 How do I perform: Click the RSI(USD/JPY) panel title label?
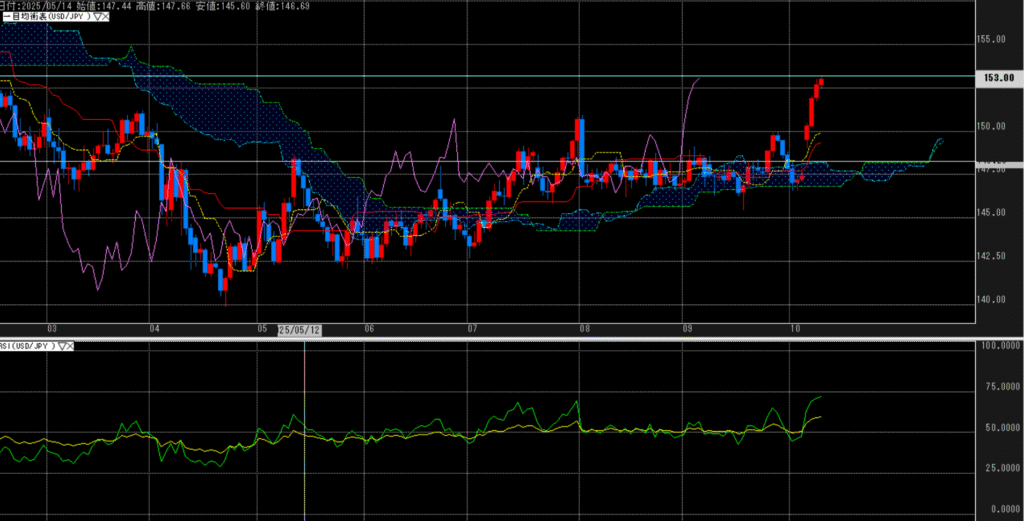[28, 346]
